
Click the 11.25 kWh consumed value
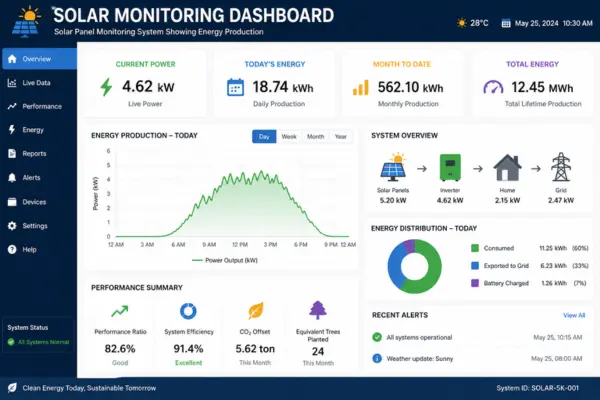pyautogui.click(x=553, y=248)
